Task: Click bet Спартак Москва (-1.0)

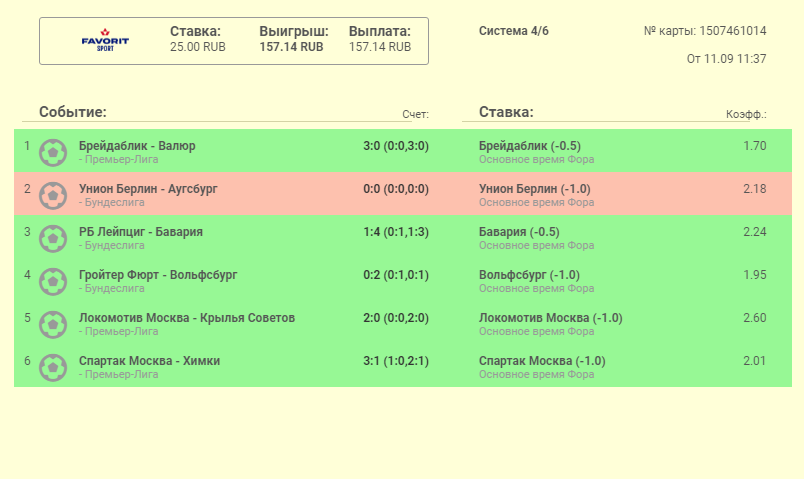Action: point(542,362)
